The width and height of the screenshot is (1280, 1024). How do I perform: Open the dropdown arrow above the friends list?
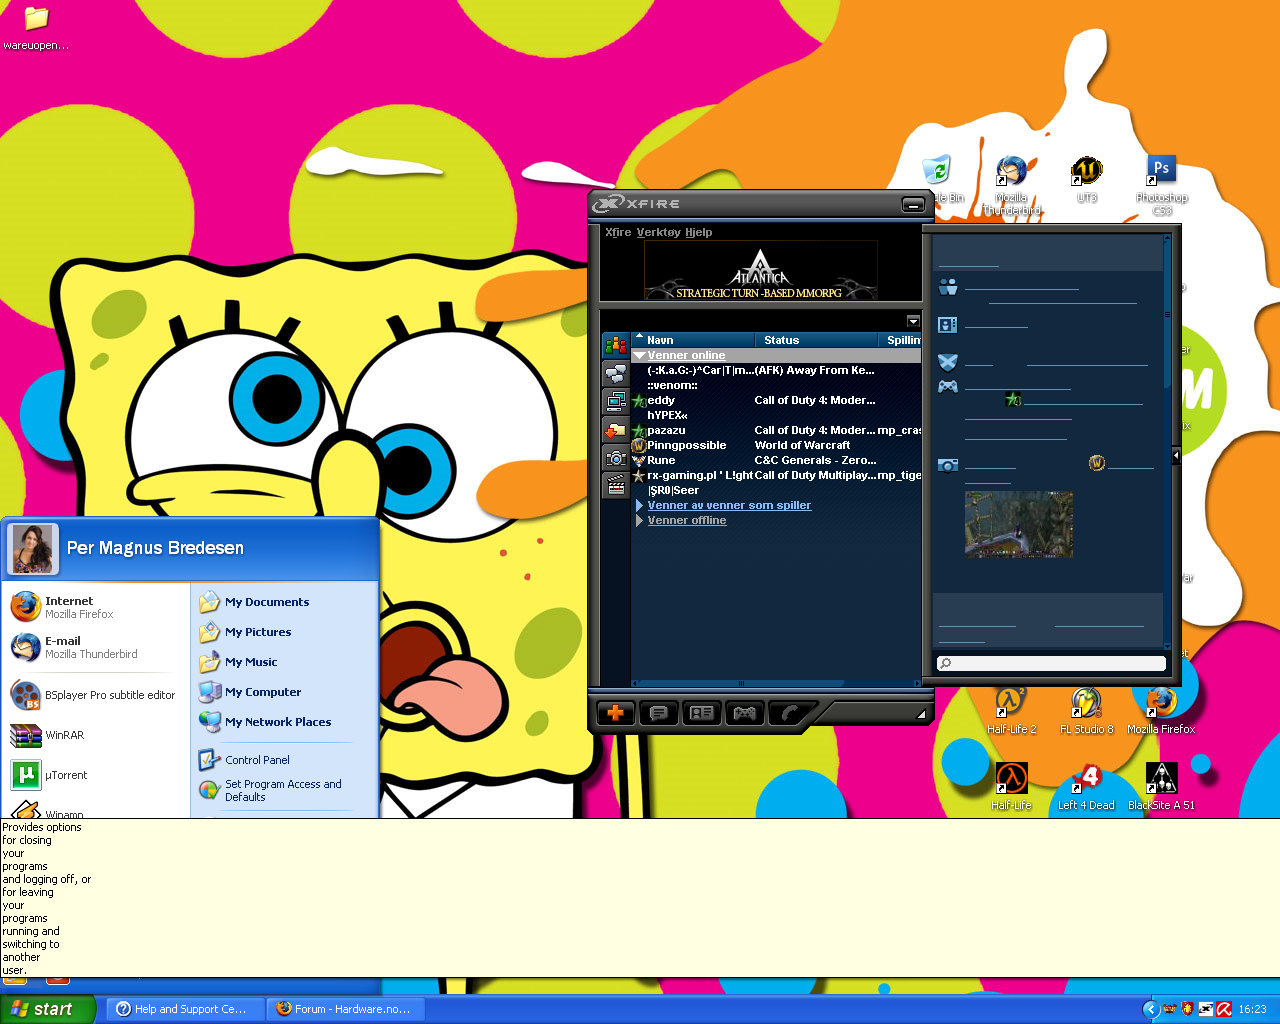click(913, 321)
